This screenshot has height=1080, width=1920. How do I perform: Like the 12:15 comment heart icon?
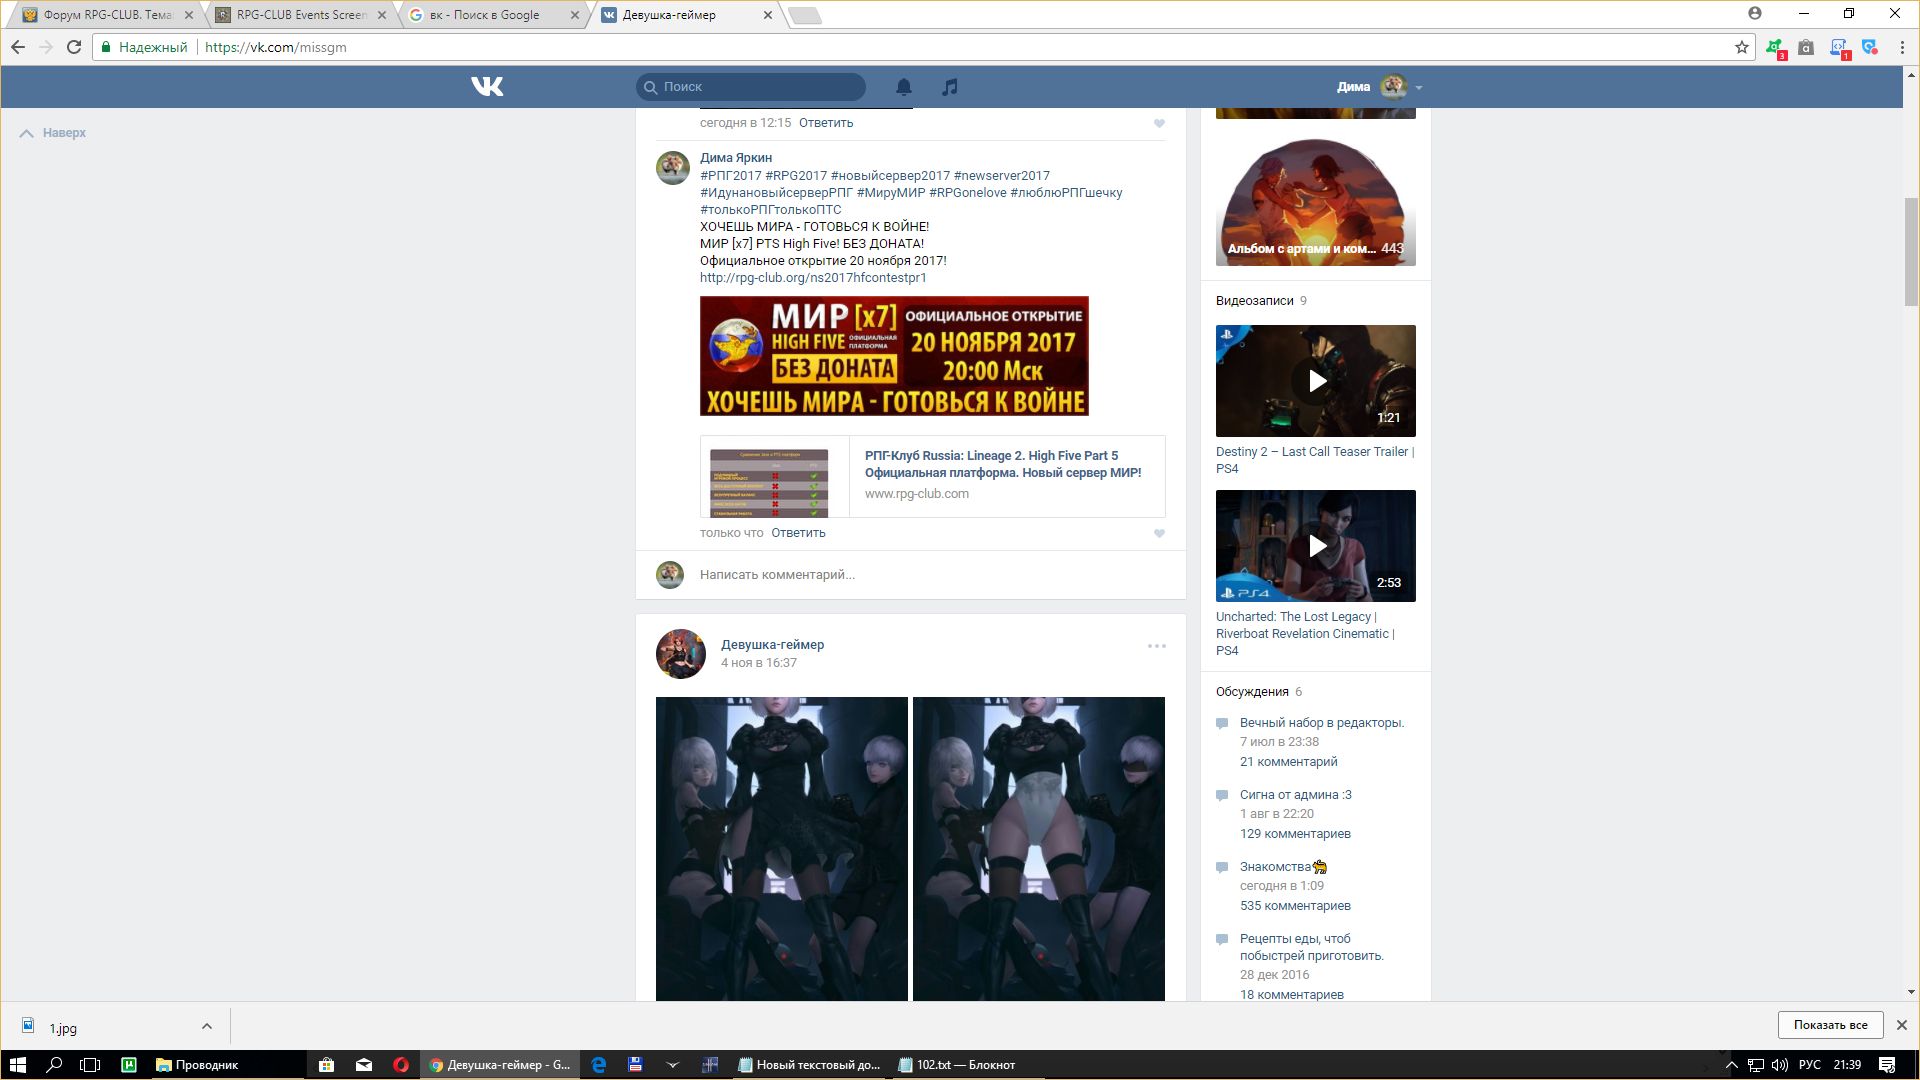click(x=1159, y=124)
